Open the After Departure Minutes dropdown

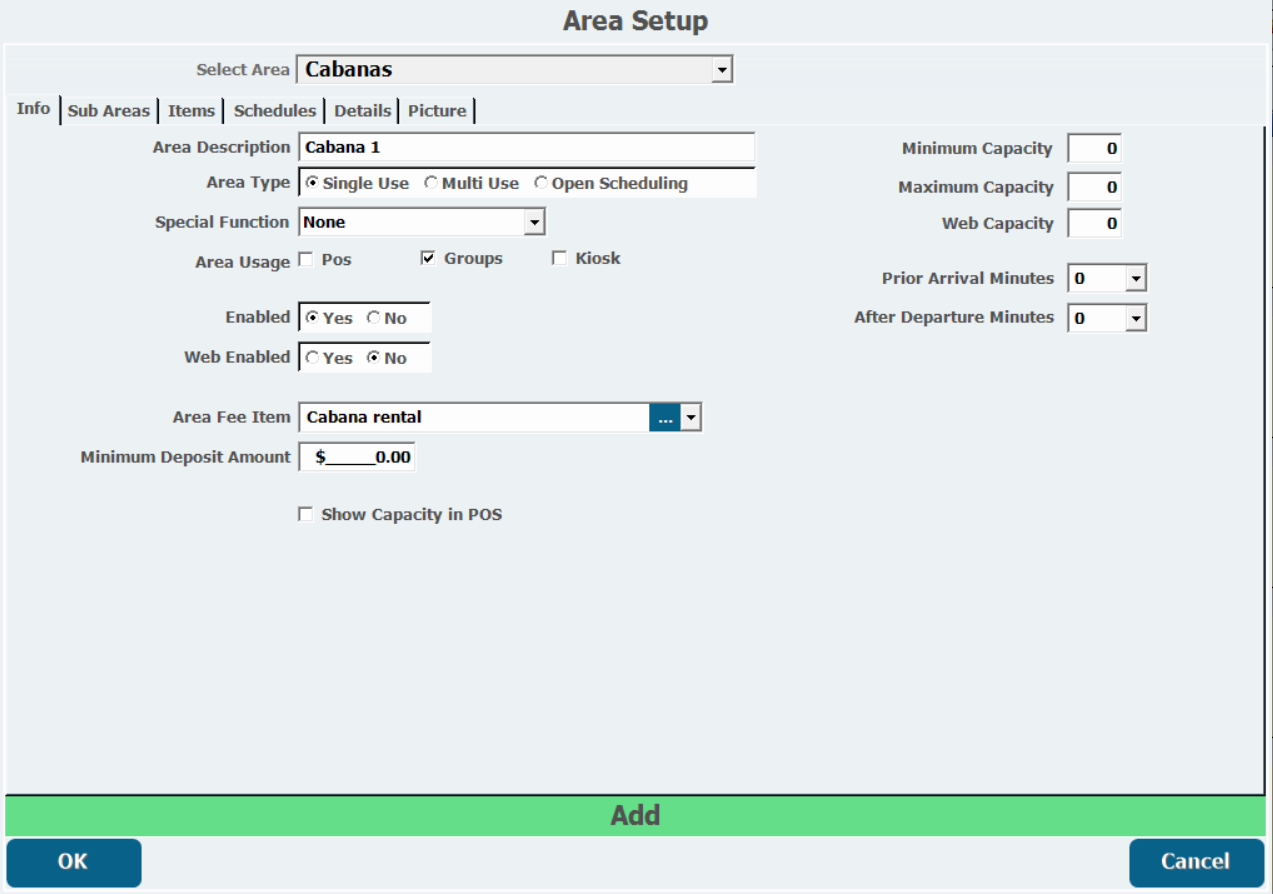coord(1135,319)
